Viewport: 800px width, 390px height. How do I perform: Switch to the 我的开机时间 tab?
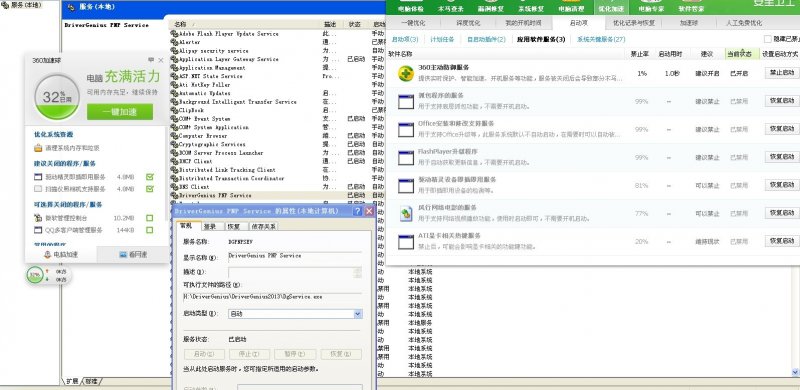pos(523,23)
